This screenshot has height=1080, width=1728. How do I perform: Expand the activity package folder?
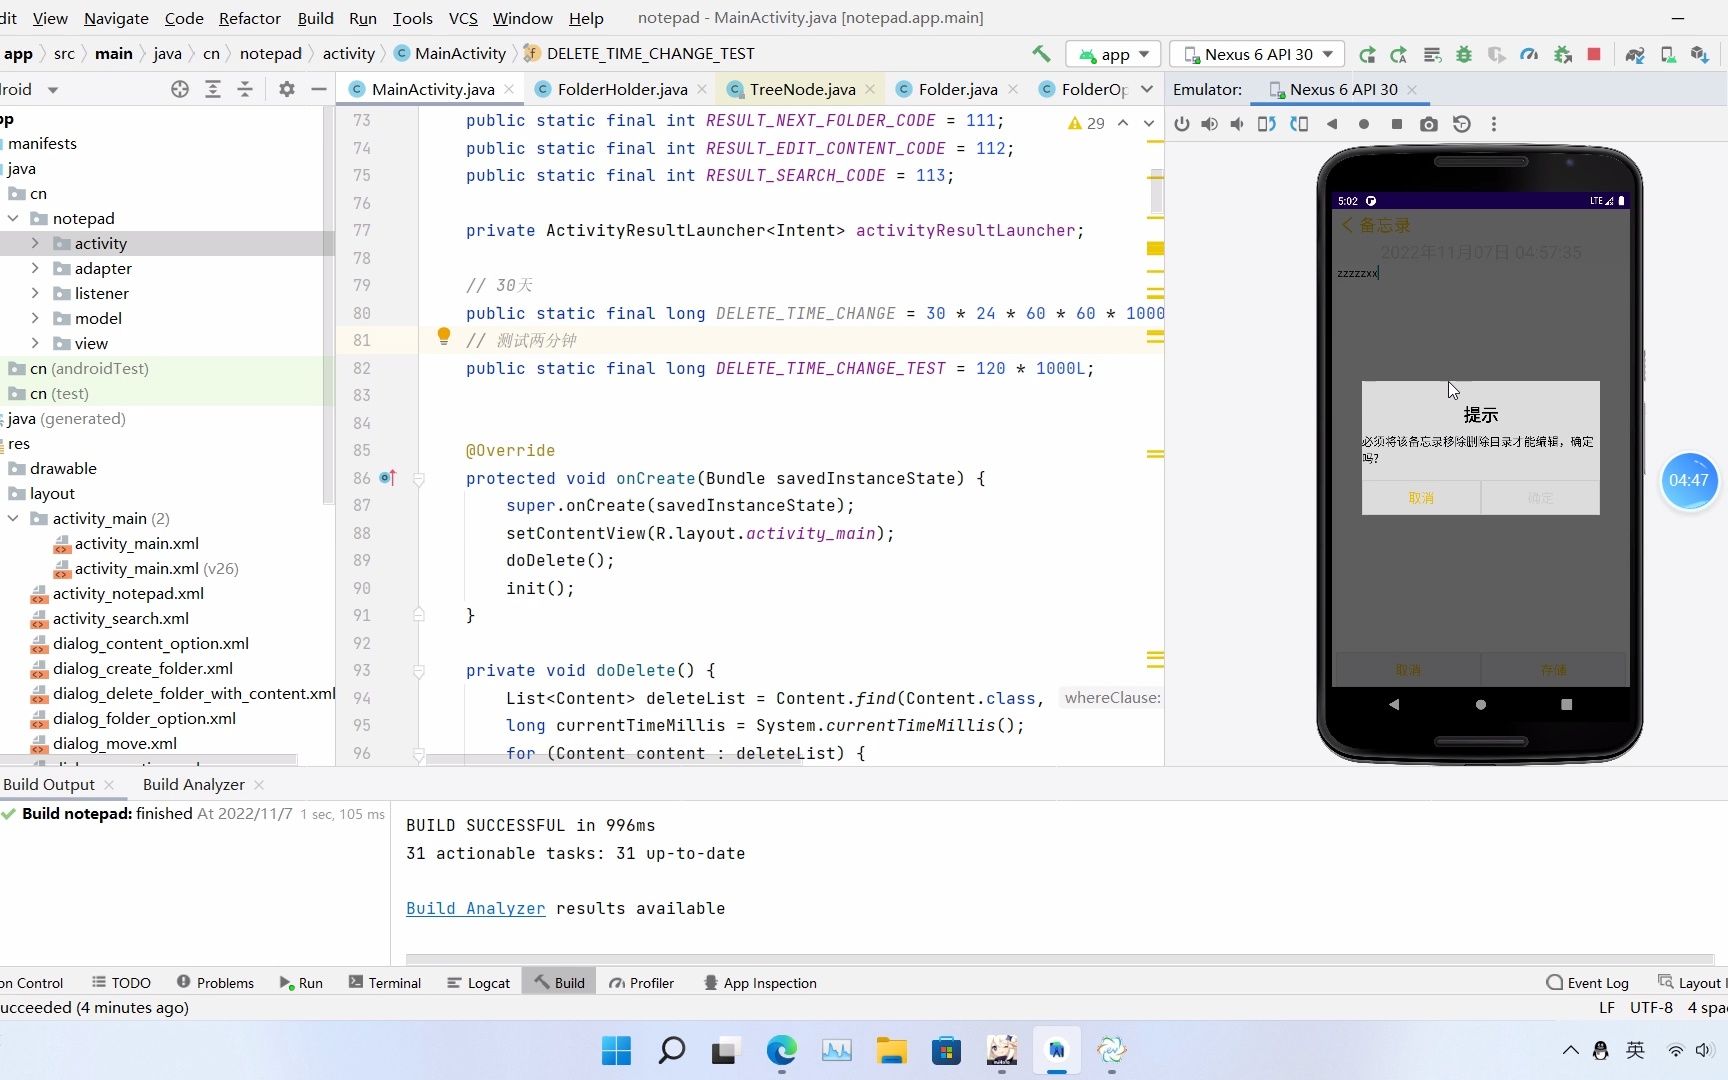35,243
